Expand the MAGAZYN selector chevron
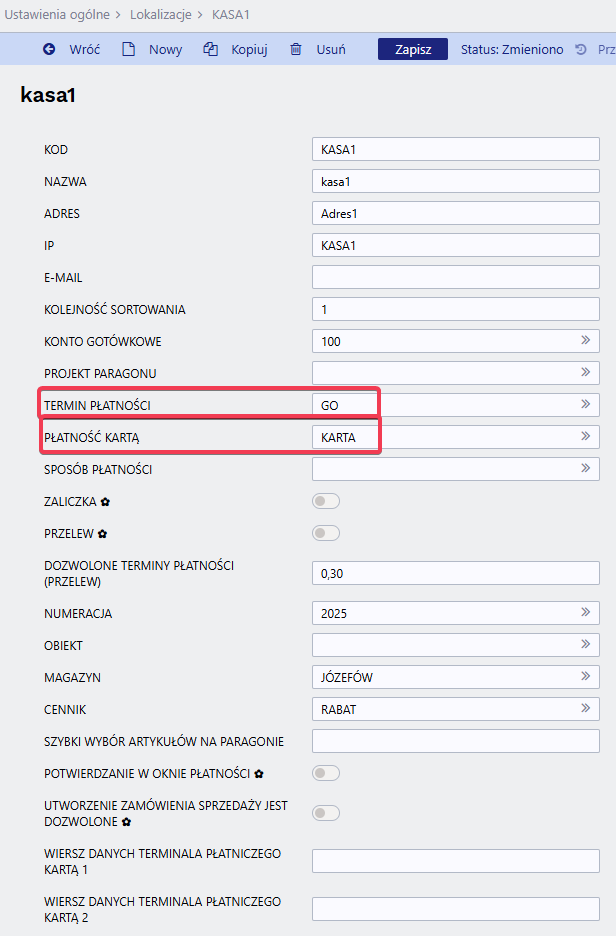Screen dimensions: 616x936 tap(585, 677)
